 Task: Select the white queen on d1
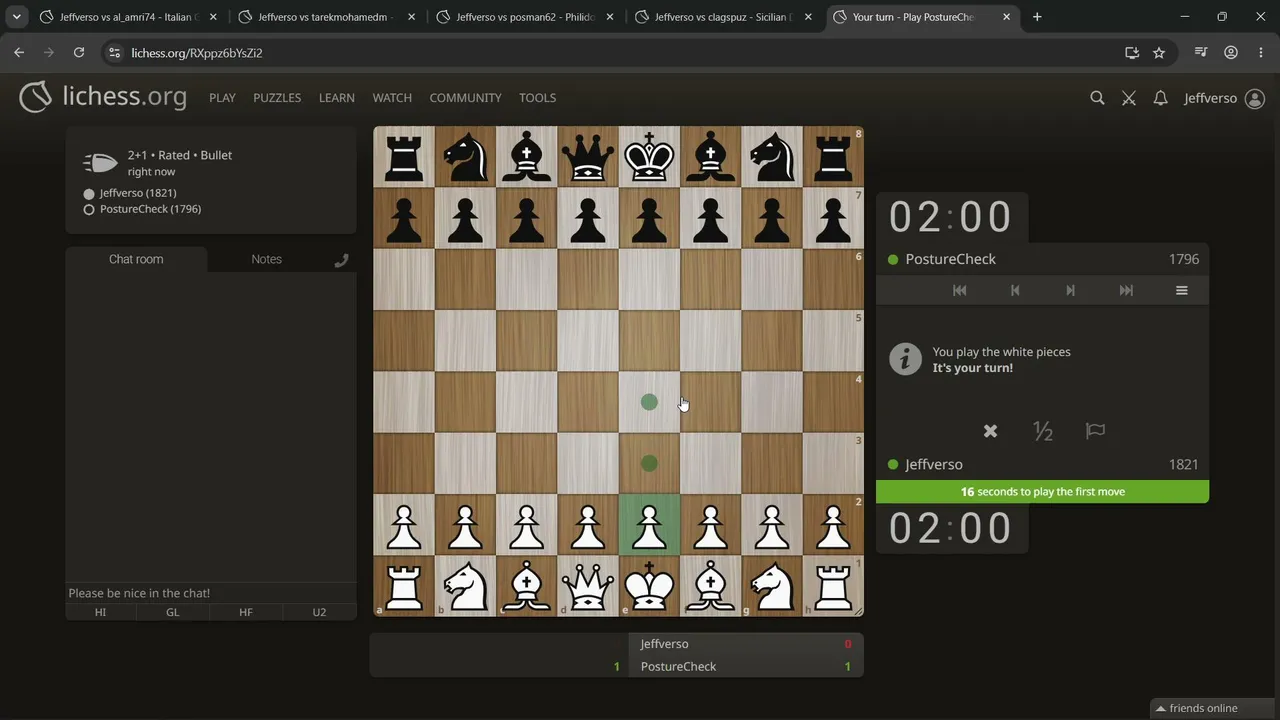588,586
